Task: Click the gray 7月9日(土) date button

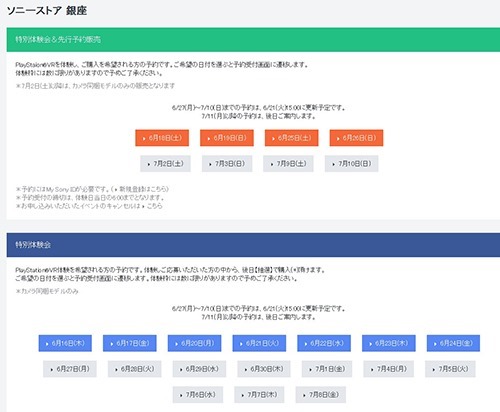Action: point(288,164)
